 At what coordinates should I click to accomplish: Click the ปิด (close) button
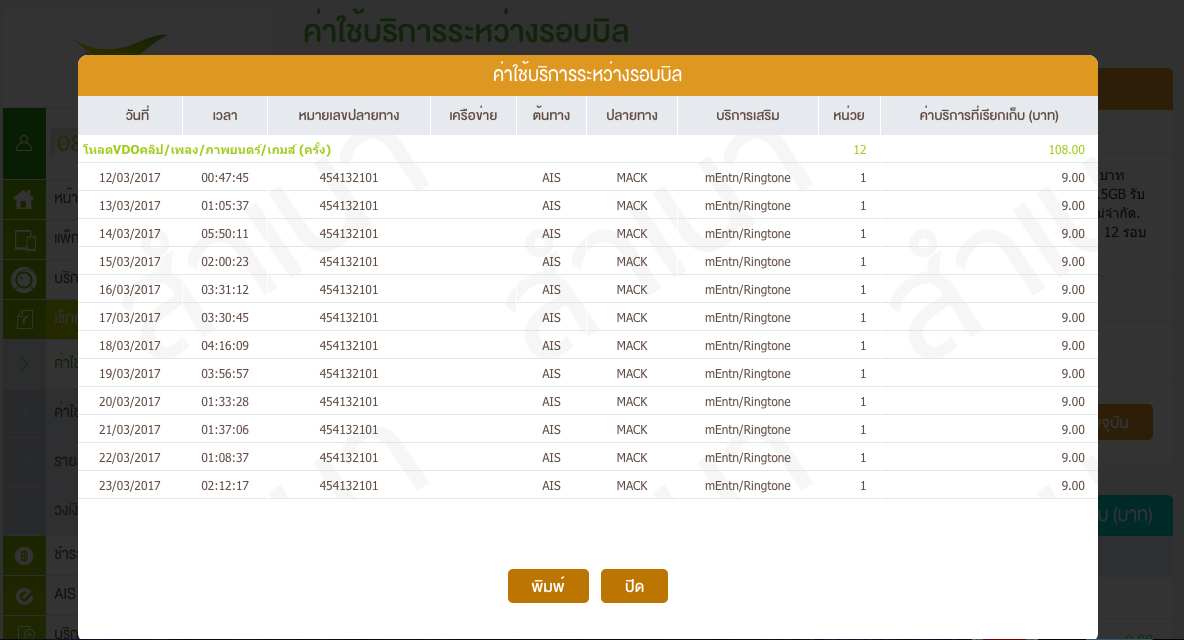pos(634,586)
